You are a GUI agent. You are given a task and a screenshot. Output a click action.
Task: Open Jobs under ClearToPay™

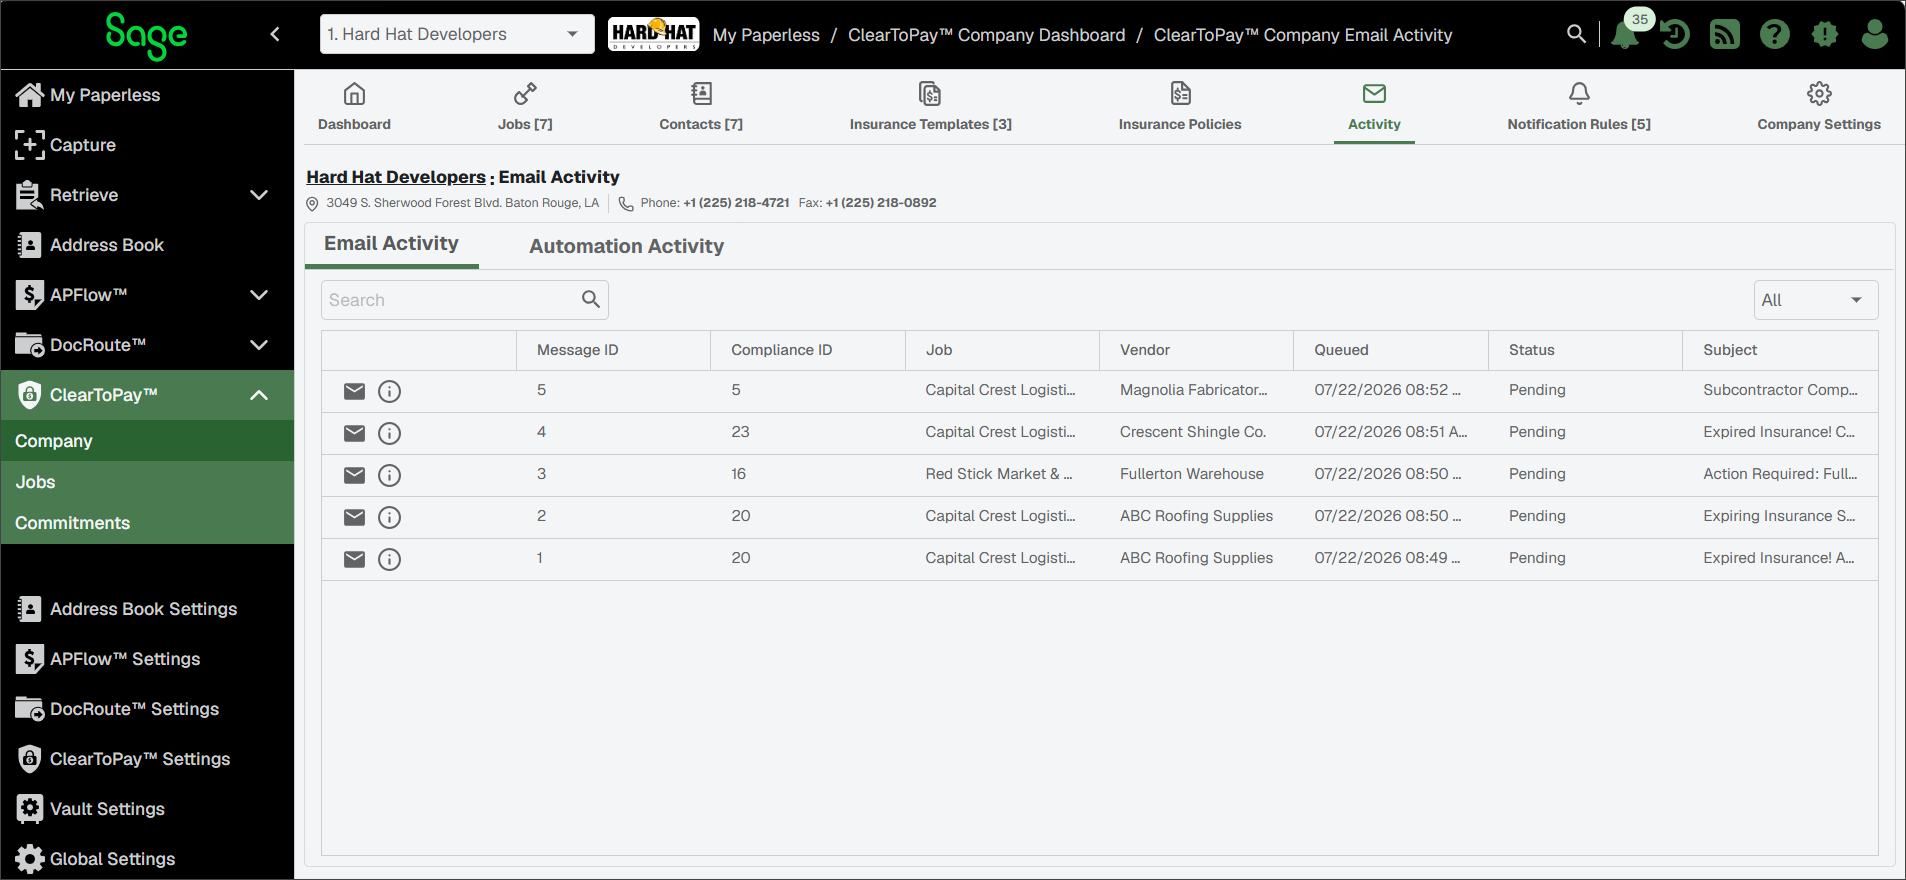pyautogui.click(x=147, y=482)
